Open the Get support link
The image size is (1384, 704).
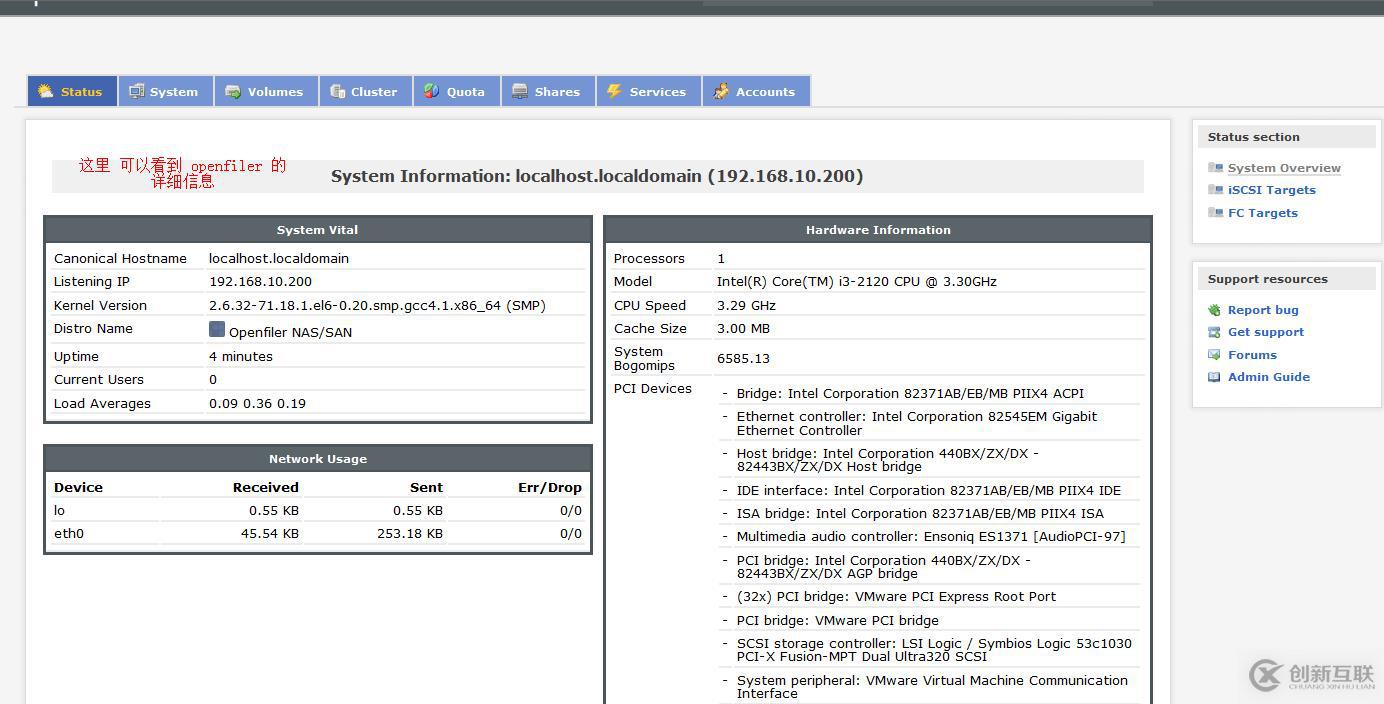pos(1265,332)
